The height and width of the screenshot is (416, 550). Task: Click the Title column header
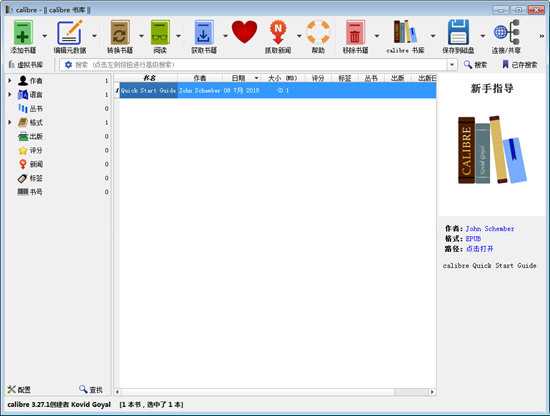(149, 78)
